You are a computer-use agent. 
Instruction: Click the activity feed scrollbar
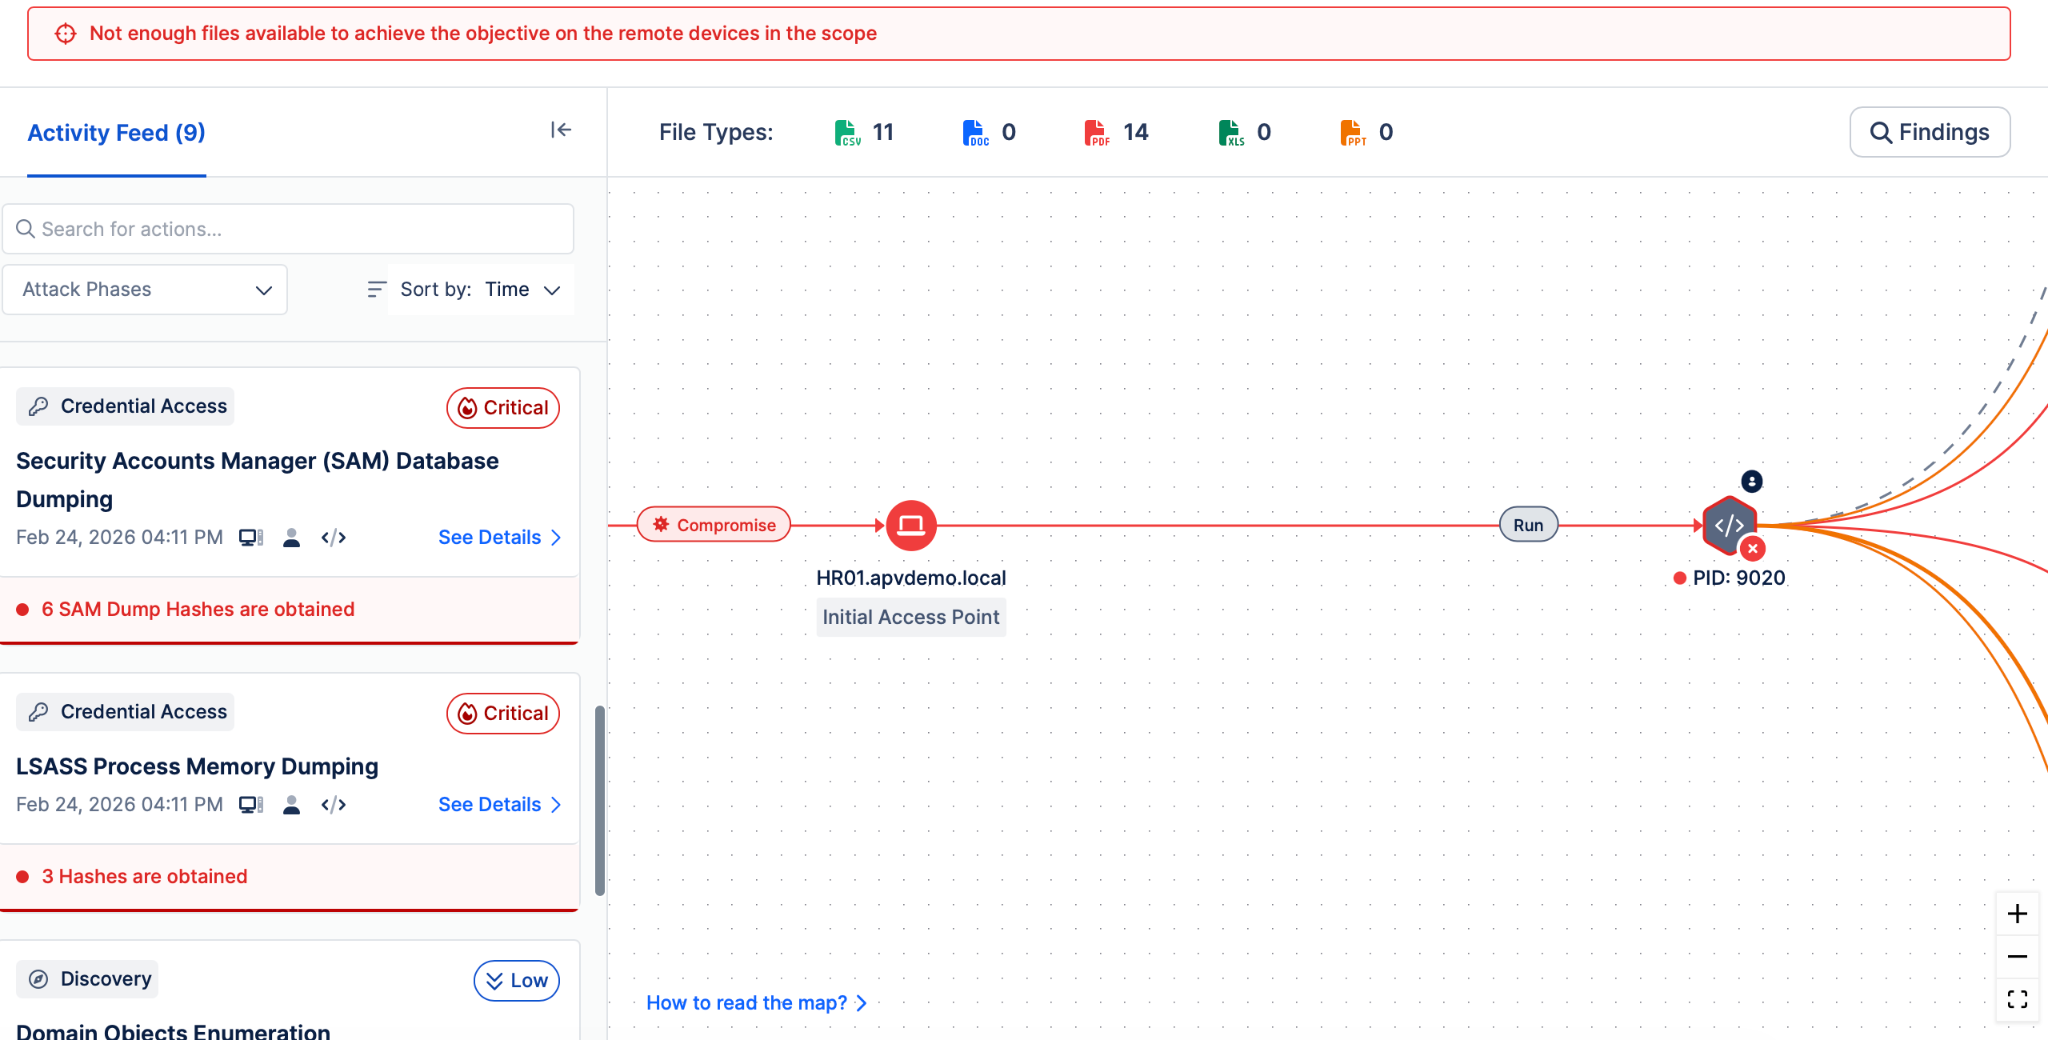[600, 800]
